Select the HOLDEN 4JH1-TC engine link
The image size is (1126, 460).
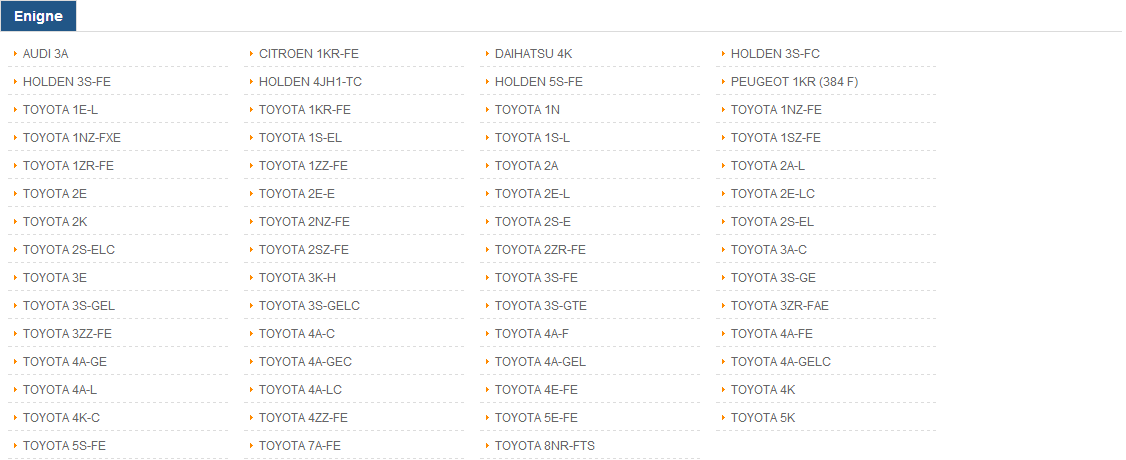(310, 82)
